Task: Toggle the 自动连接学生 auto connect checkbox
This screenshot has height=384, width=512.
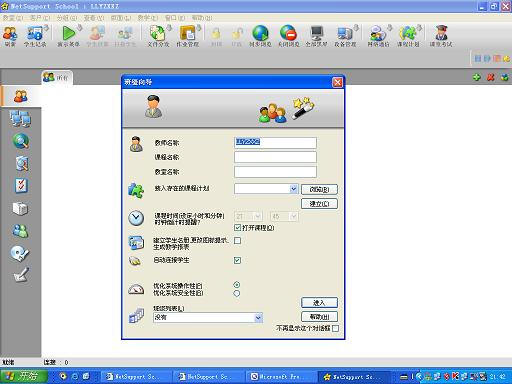Action: [x=237, y=260]
